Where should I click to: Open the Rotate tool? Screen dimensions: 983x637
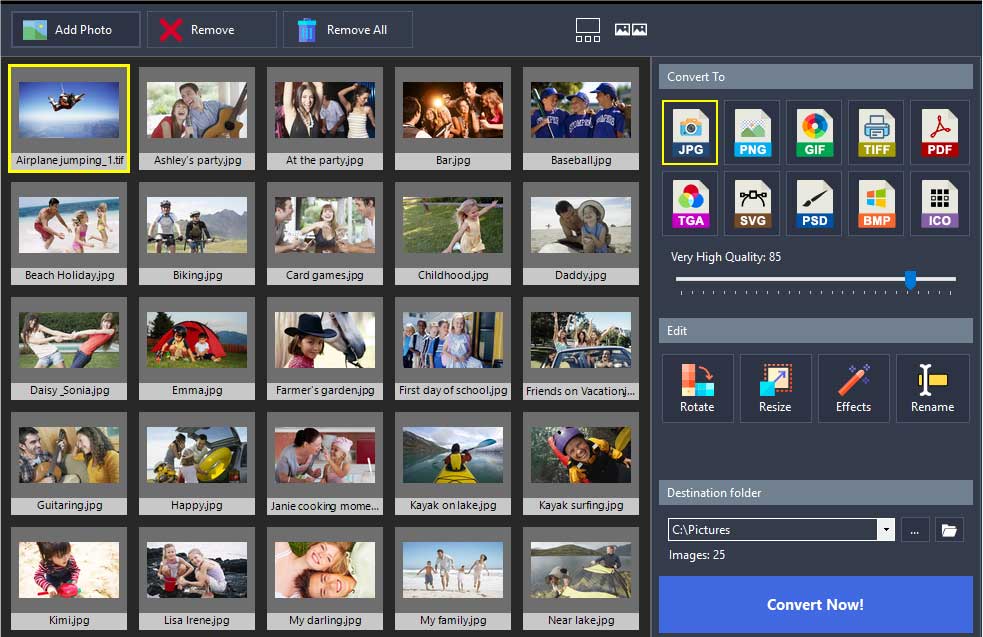697,388
